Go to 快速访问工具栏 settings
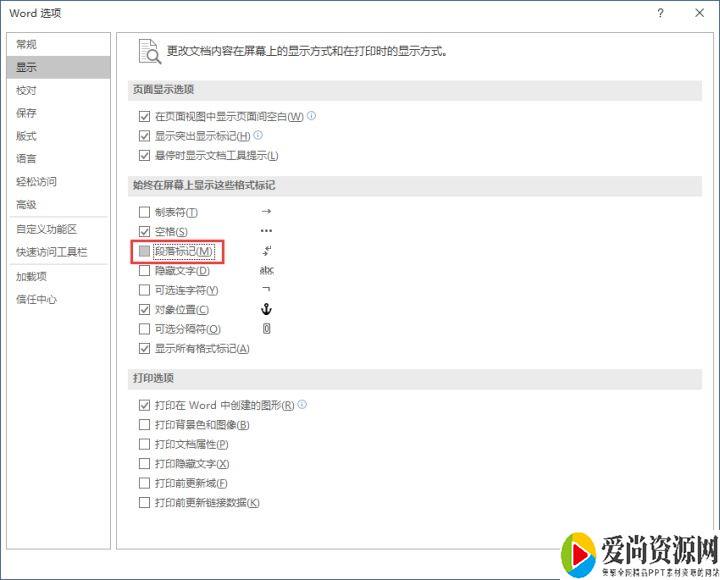Image resolution: width=720 pixels, height=580 pixels. tap(50, 252)
